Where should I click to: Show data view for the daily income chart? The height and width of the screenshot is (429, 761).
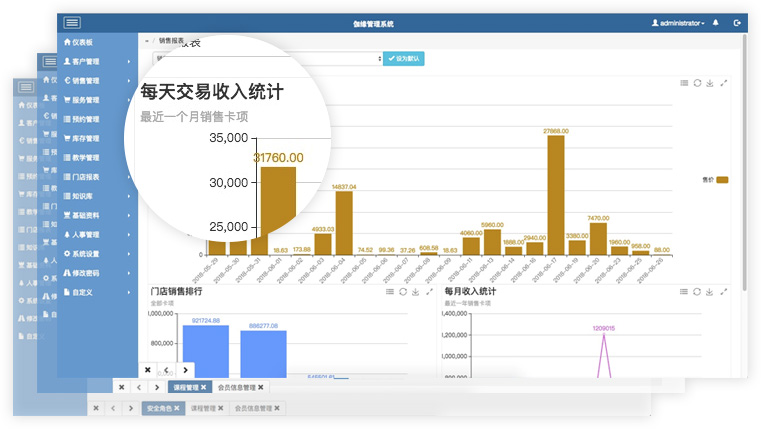[684, 83]
